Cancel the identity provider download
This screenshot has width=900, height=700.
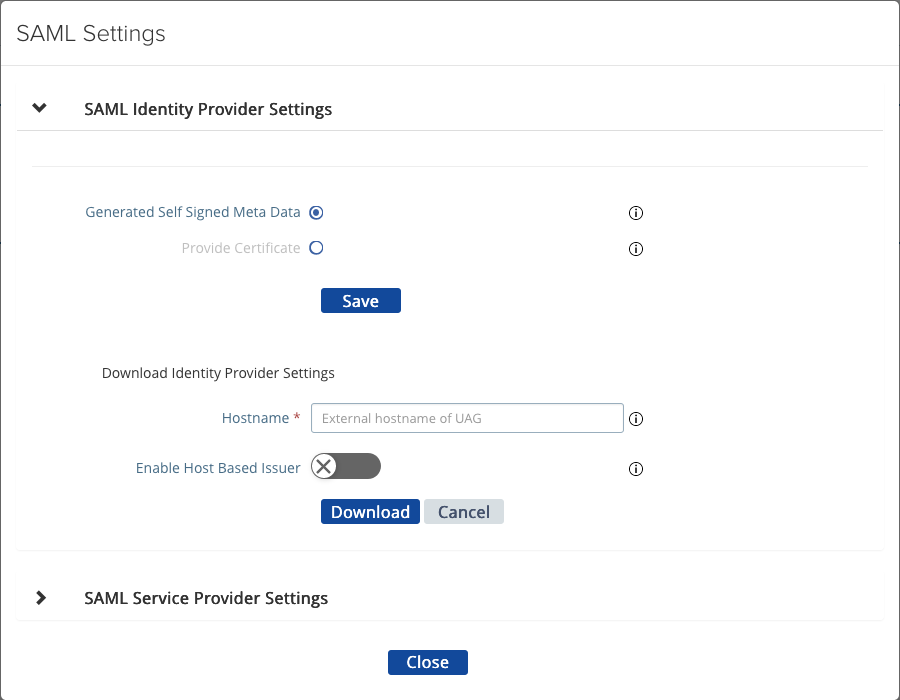[464, 512]
